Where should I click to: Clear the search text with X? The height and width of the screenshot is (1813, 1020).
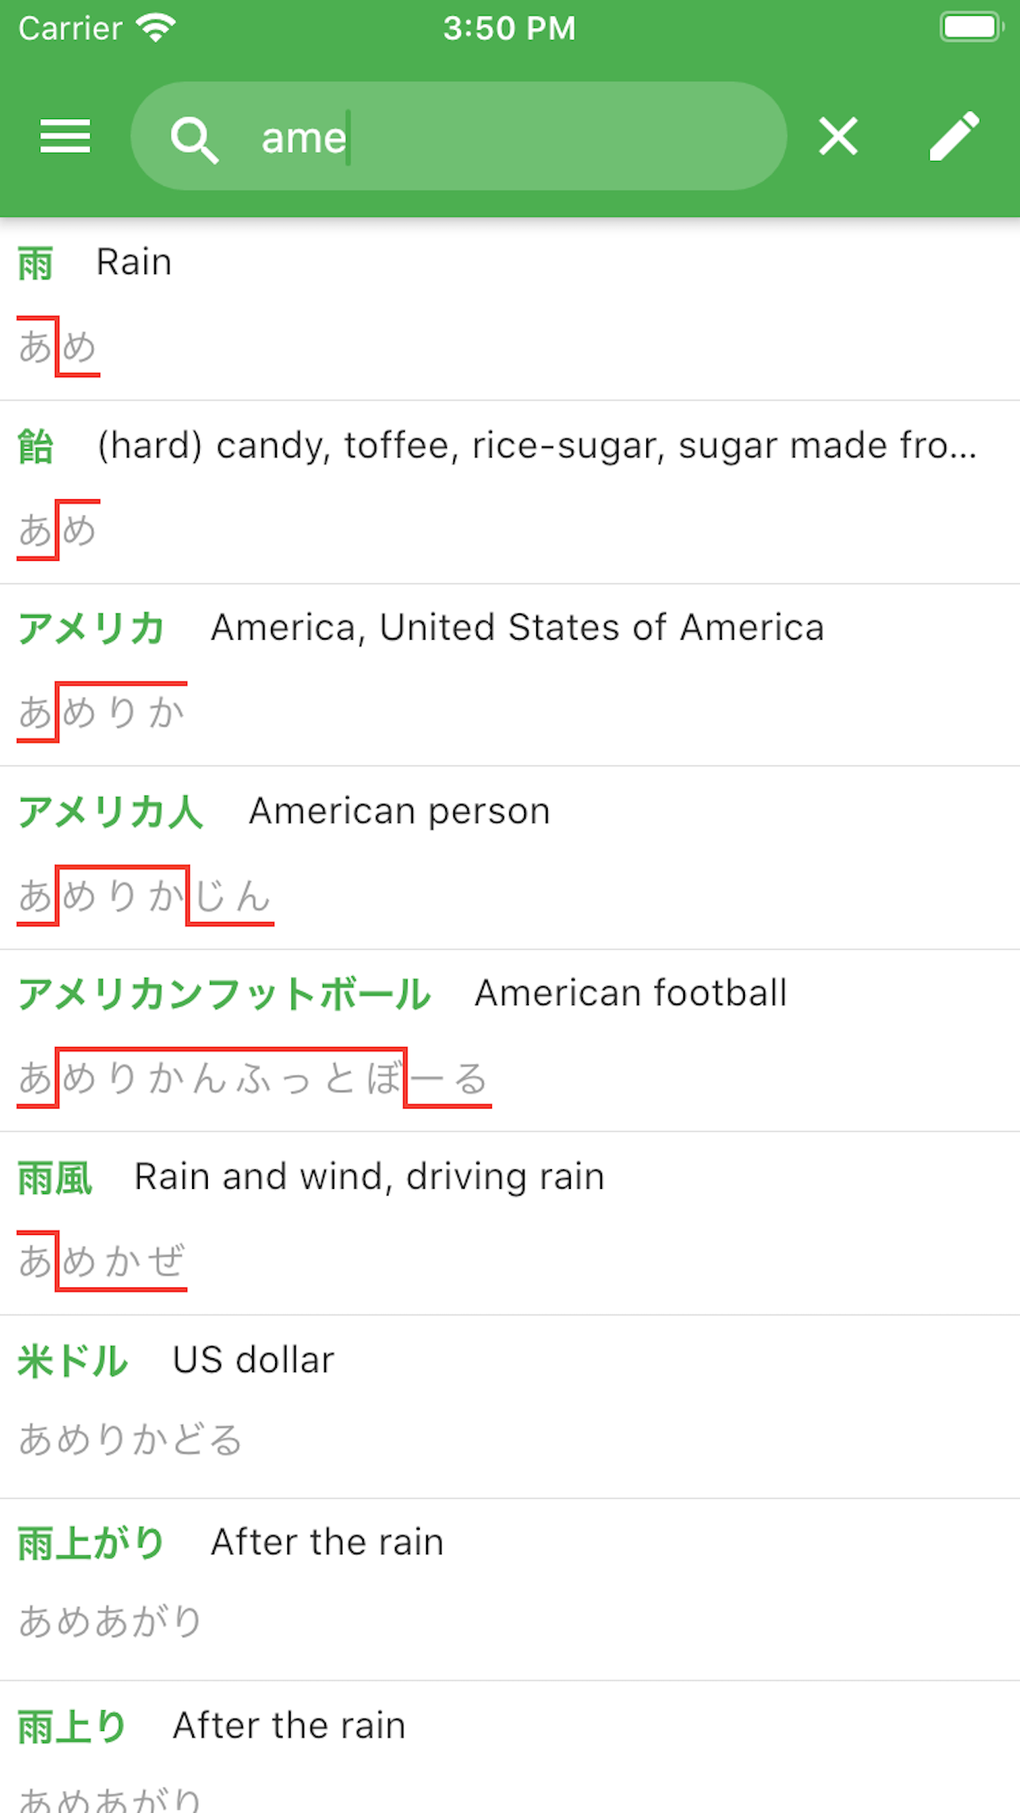pos(838,136)
